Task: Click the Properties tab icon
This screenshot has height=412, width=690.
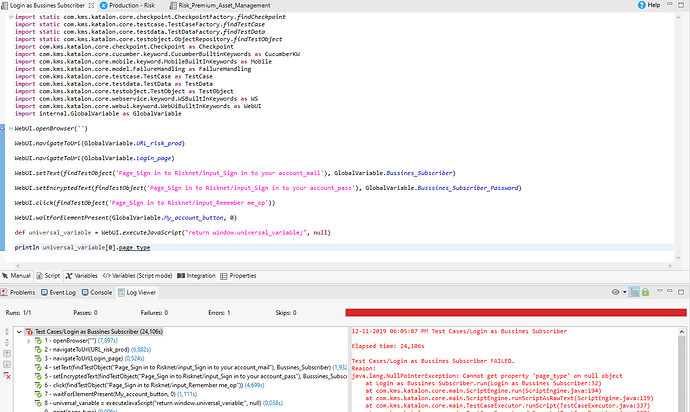Action: [x=224, y=276]
